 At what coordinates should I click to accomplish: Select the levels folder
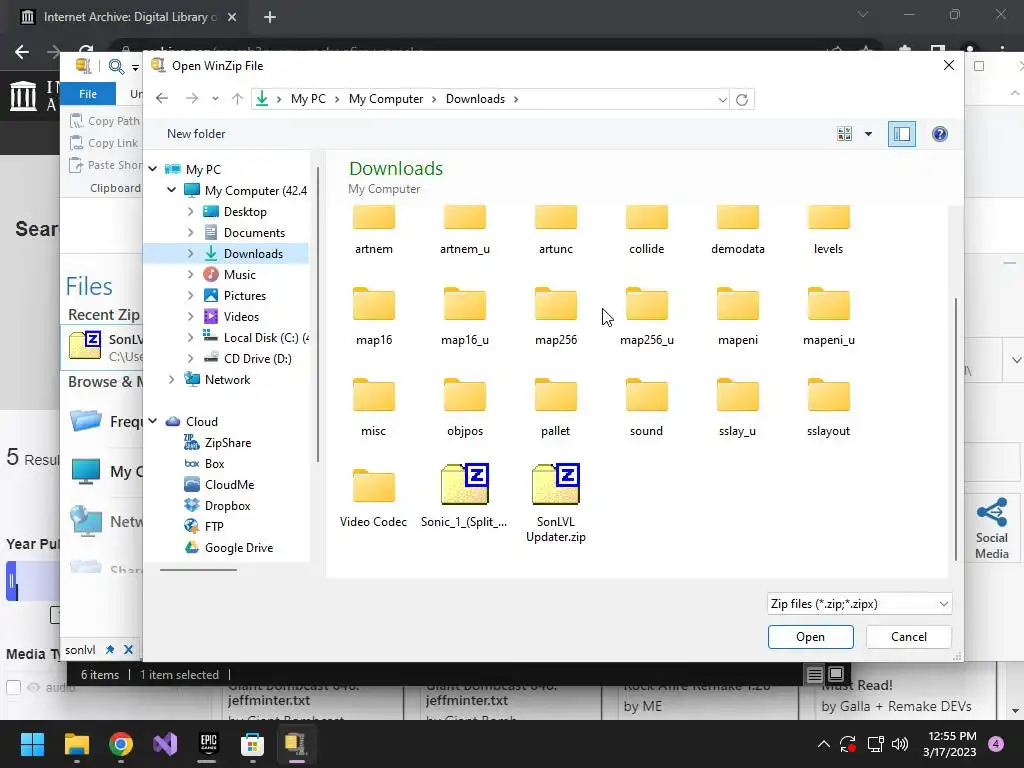click(829, 230)
